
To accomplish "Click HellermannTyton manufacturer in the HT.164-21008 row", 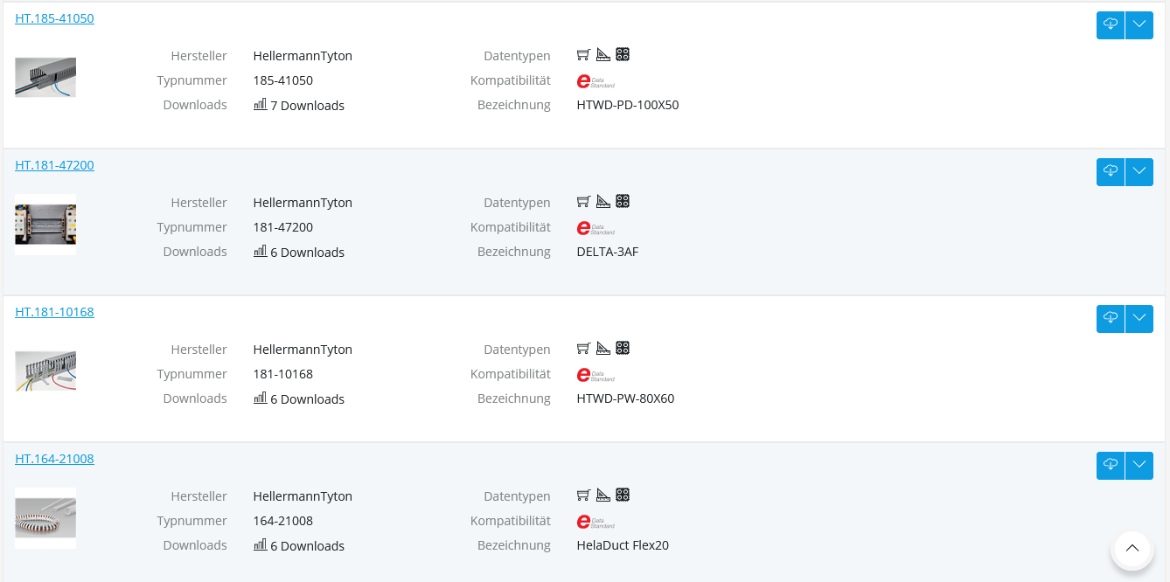I will pyautogui.click(x=302, y=497).
